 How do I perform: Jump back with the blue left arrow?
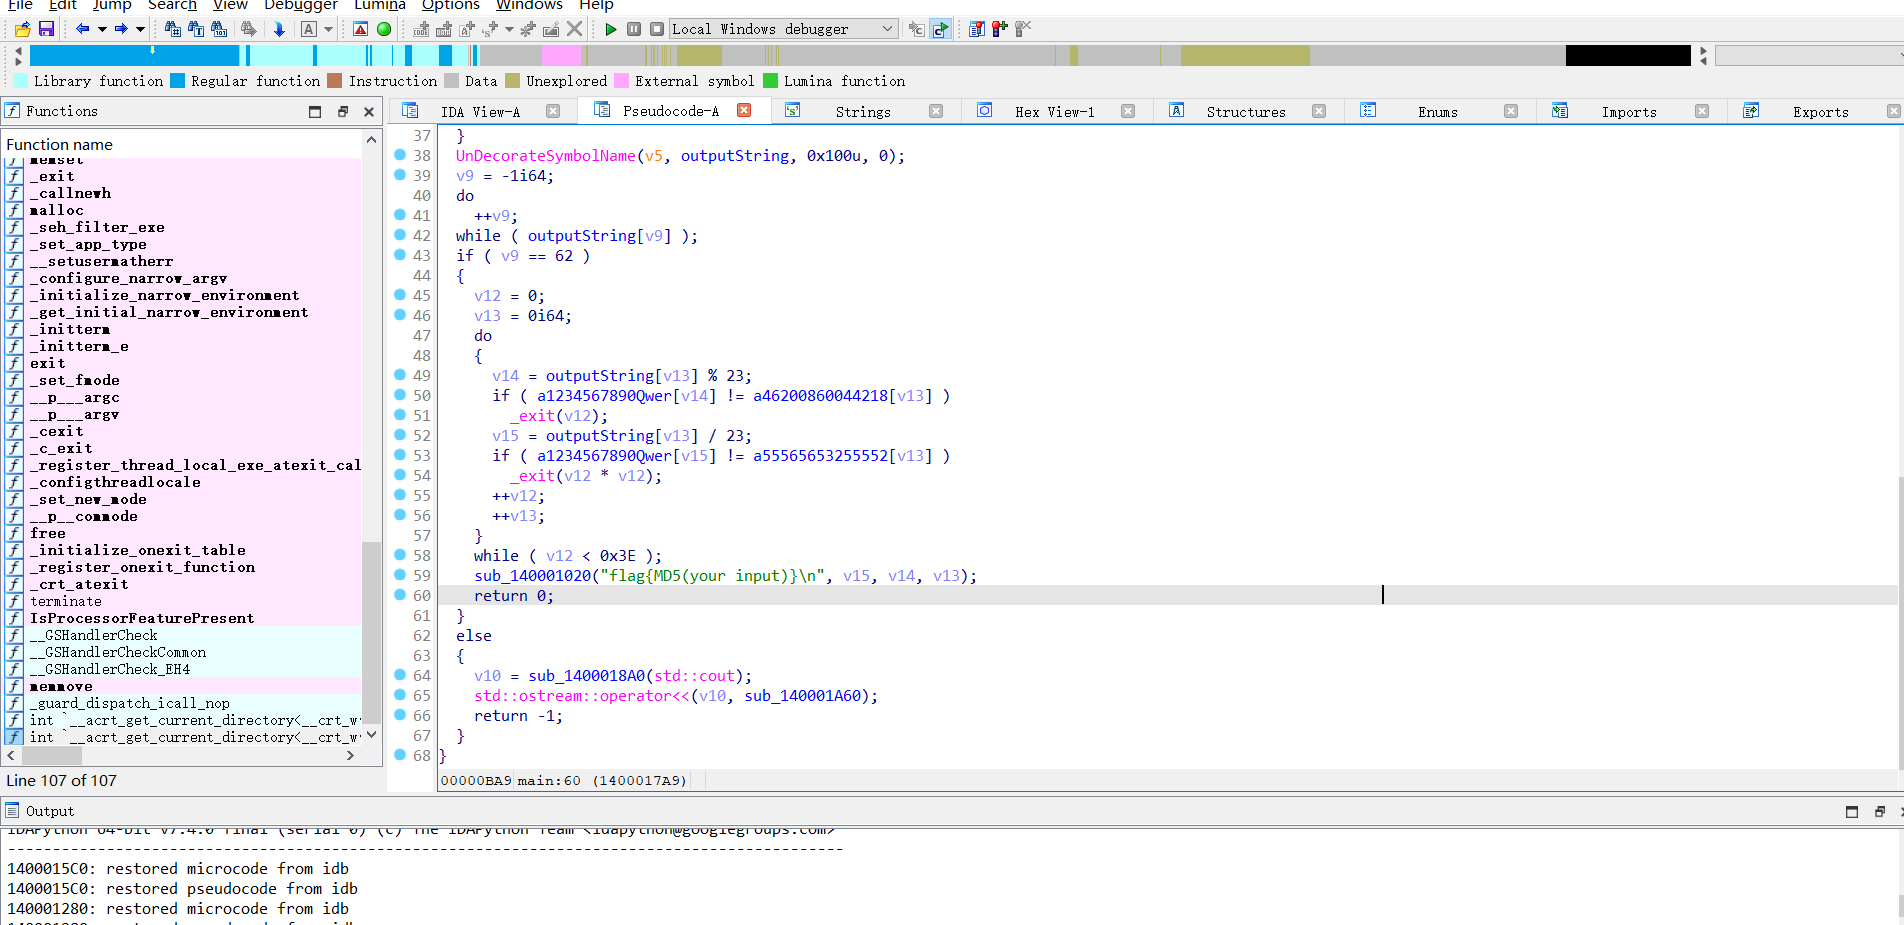[x=82, y=30]
